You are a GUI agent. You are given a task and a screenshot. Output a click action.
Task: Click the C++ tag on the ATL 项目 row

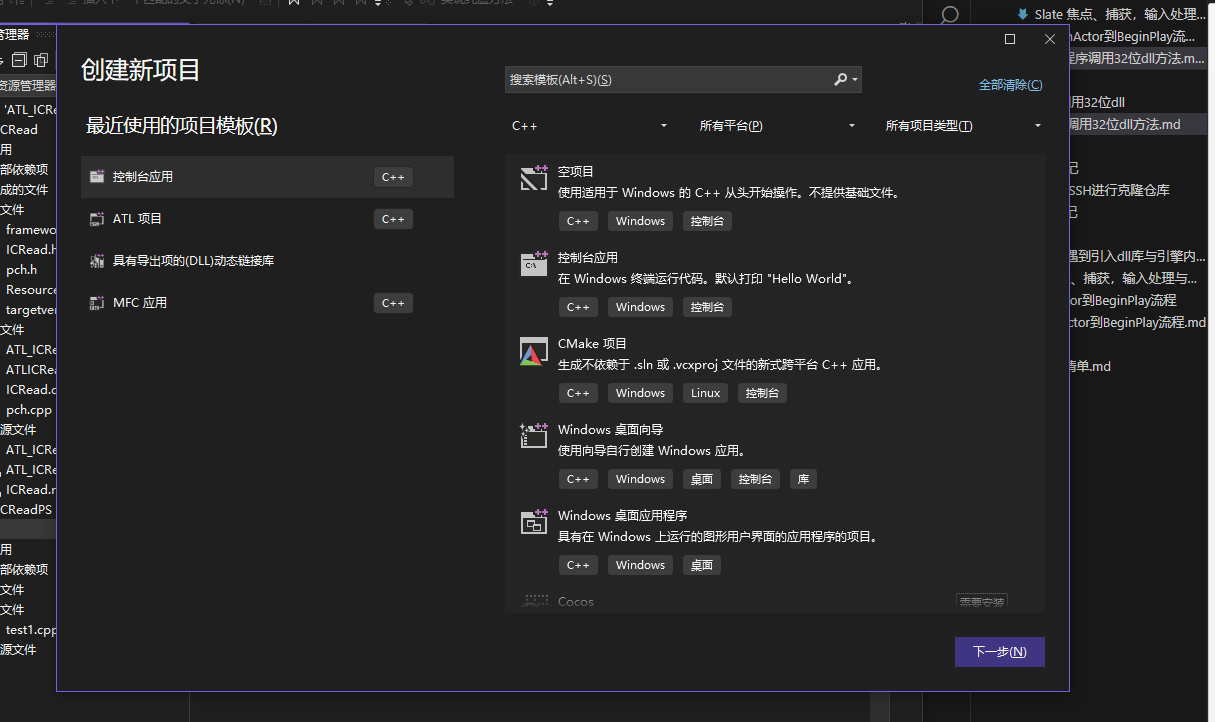pos(393,219)
